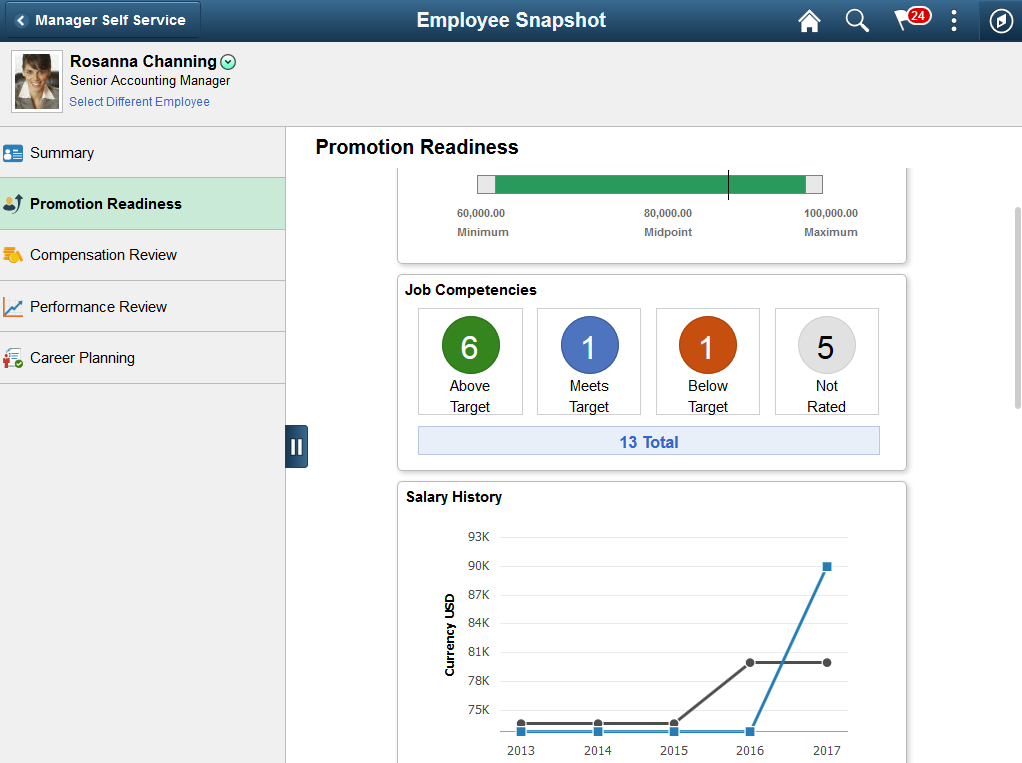Screen dimensions: 1022x763
Task: Go back to Manager Self Service
Action: tap(103, 20)
